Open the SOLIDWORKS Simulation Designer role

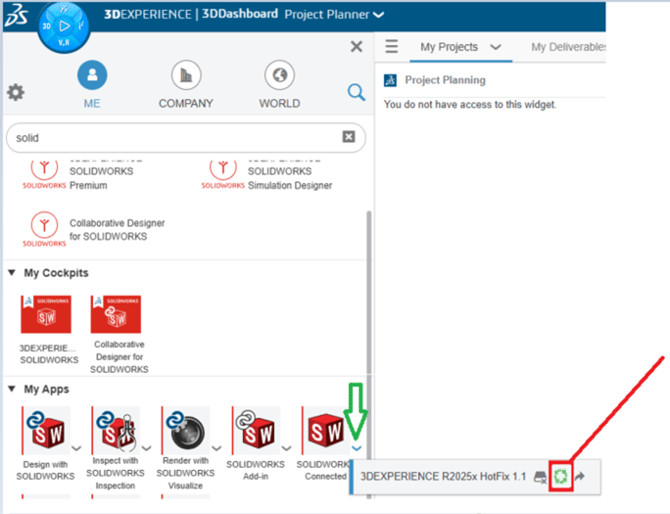click(267, 175)
